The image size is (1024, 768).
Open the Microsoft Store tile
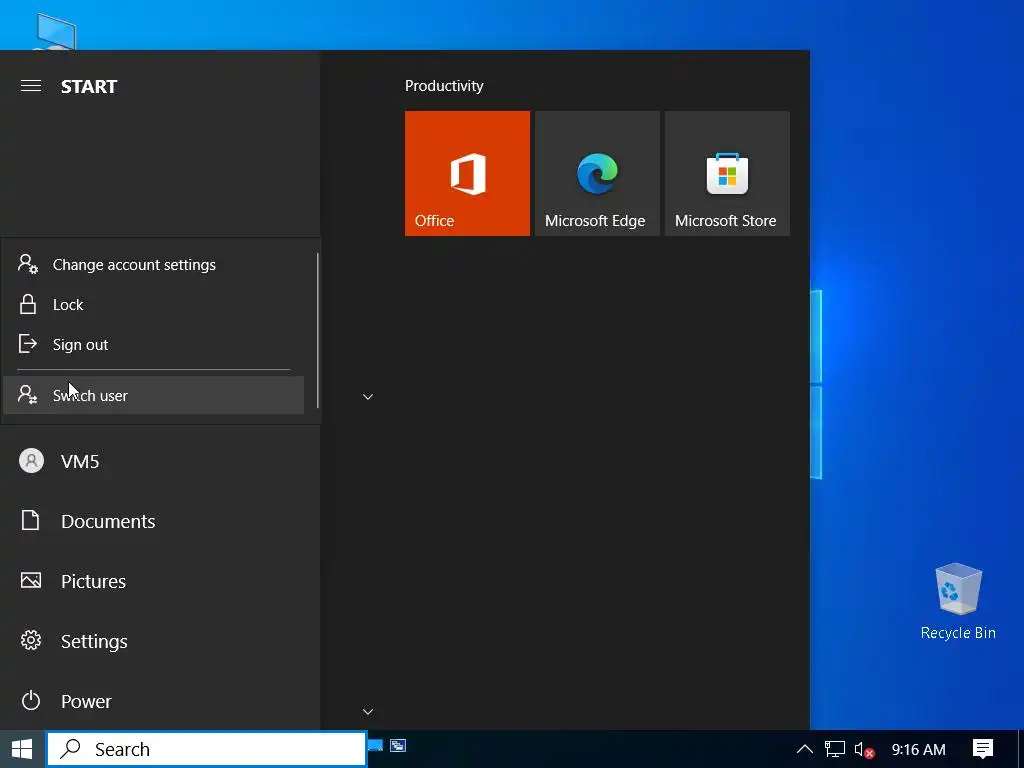tap(727, 173)
